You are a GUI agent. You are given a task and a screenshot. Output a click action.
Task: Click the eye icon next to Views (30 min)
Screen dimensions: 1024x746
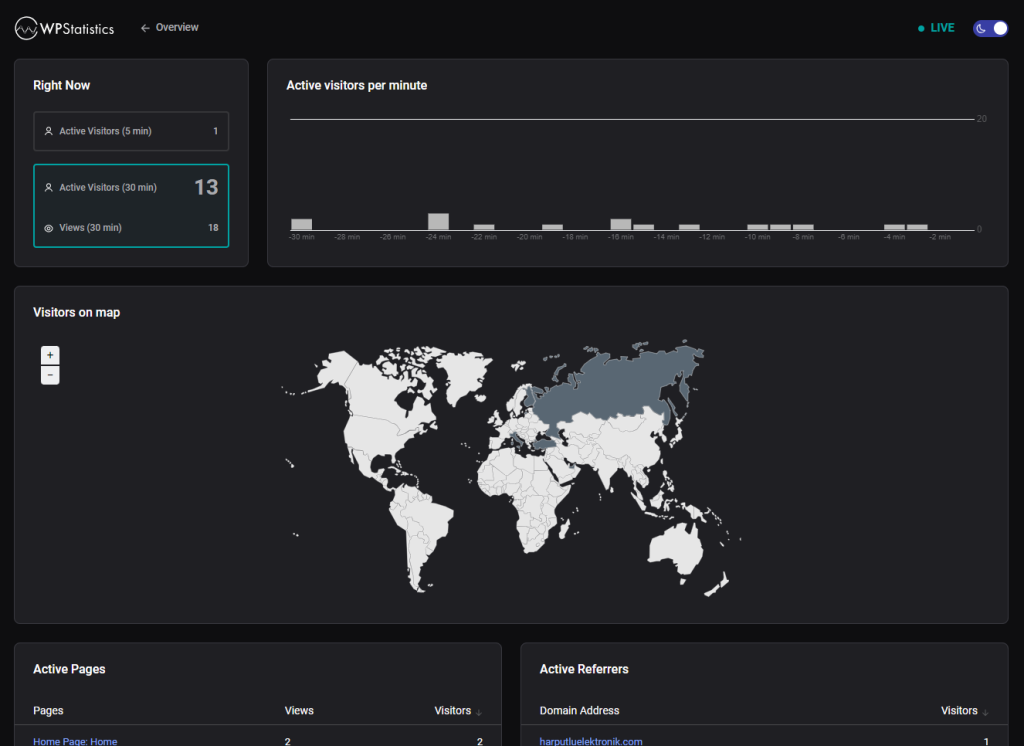pyautogui.click(x=49, y=227)
